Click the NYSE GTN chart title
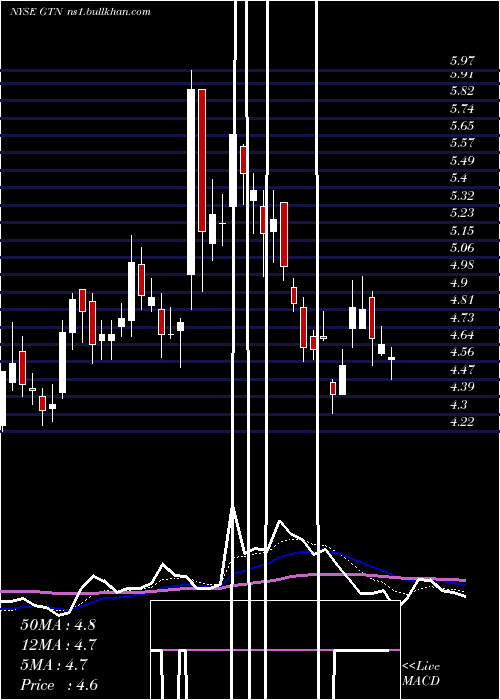 (80, 12)
